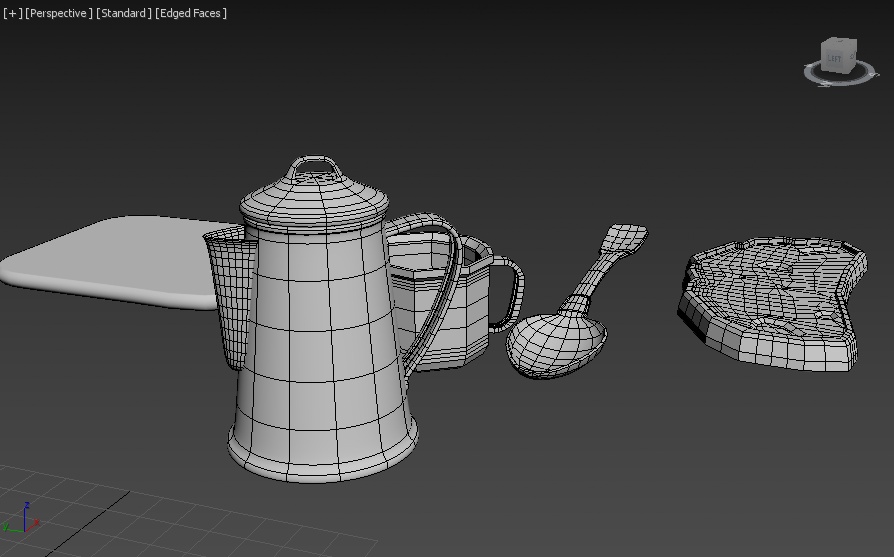Screen dimensions: 894x557
Task: Select the flat cutting board object
Action: [110, 260]
